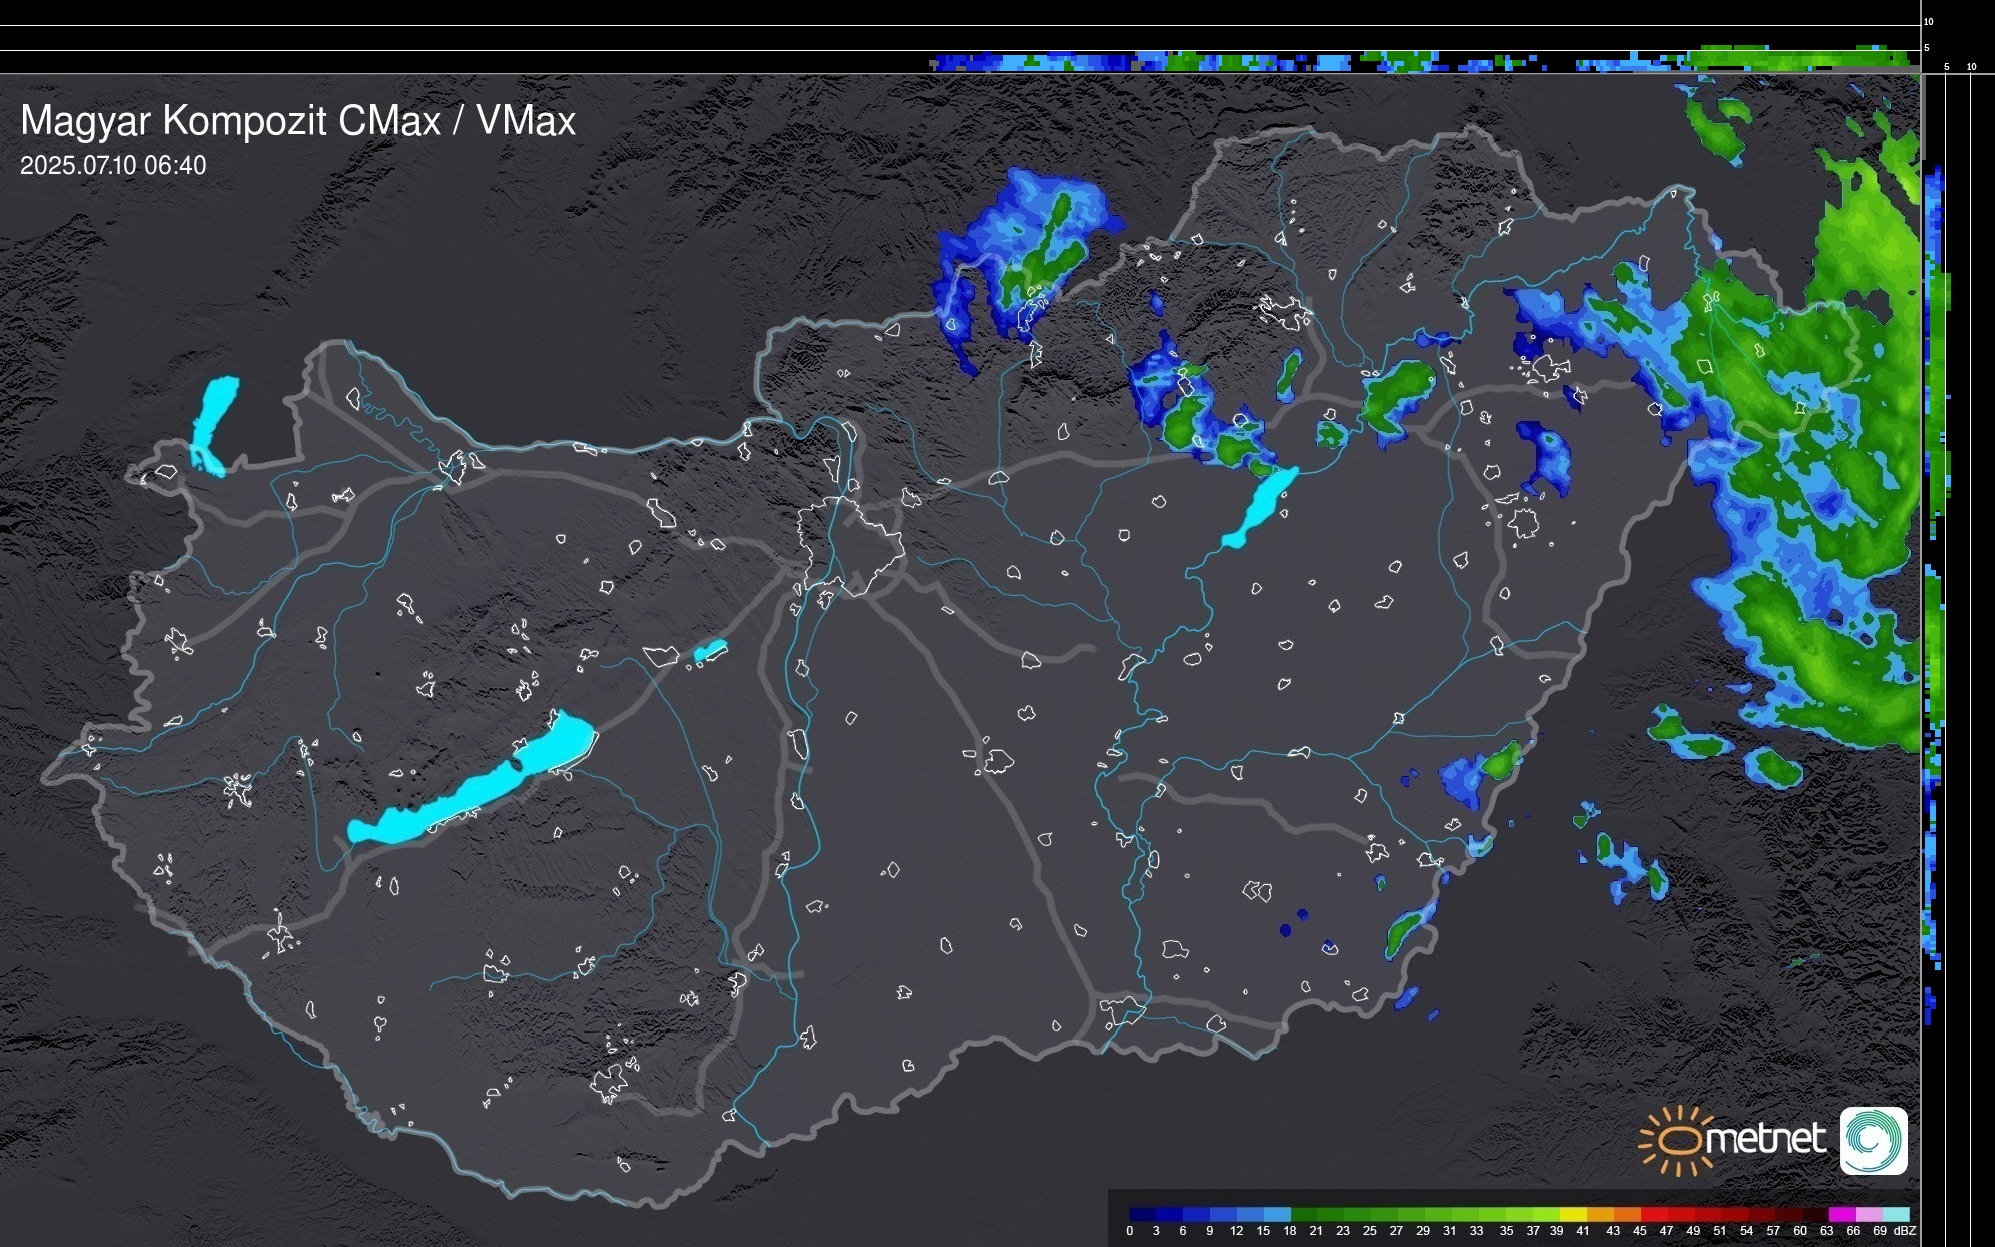Select the yellow 39 dBZ legend swatch
1995x1247 pixels.
coord(1573,1215)
